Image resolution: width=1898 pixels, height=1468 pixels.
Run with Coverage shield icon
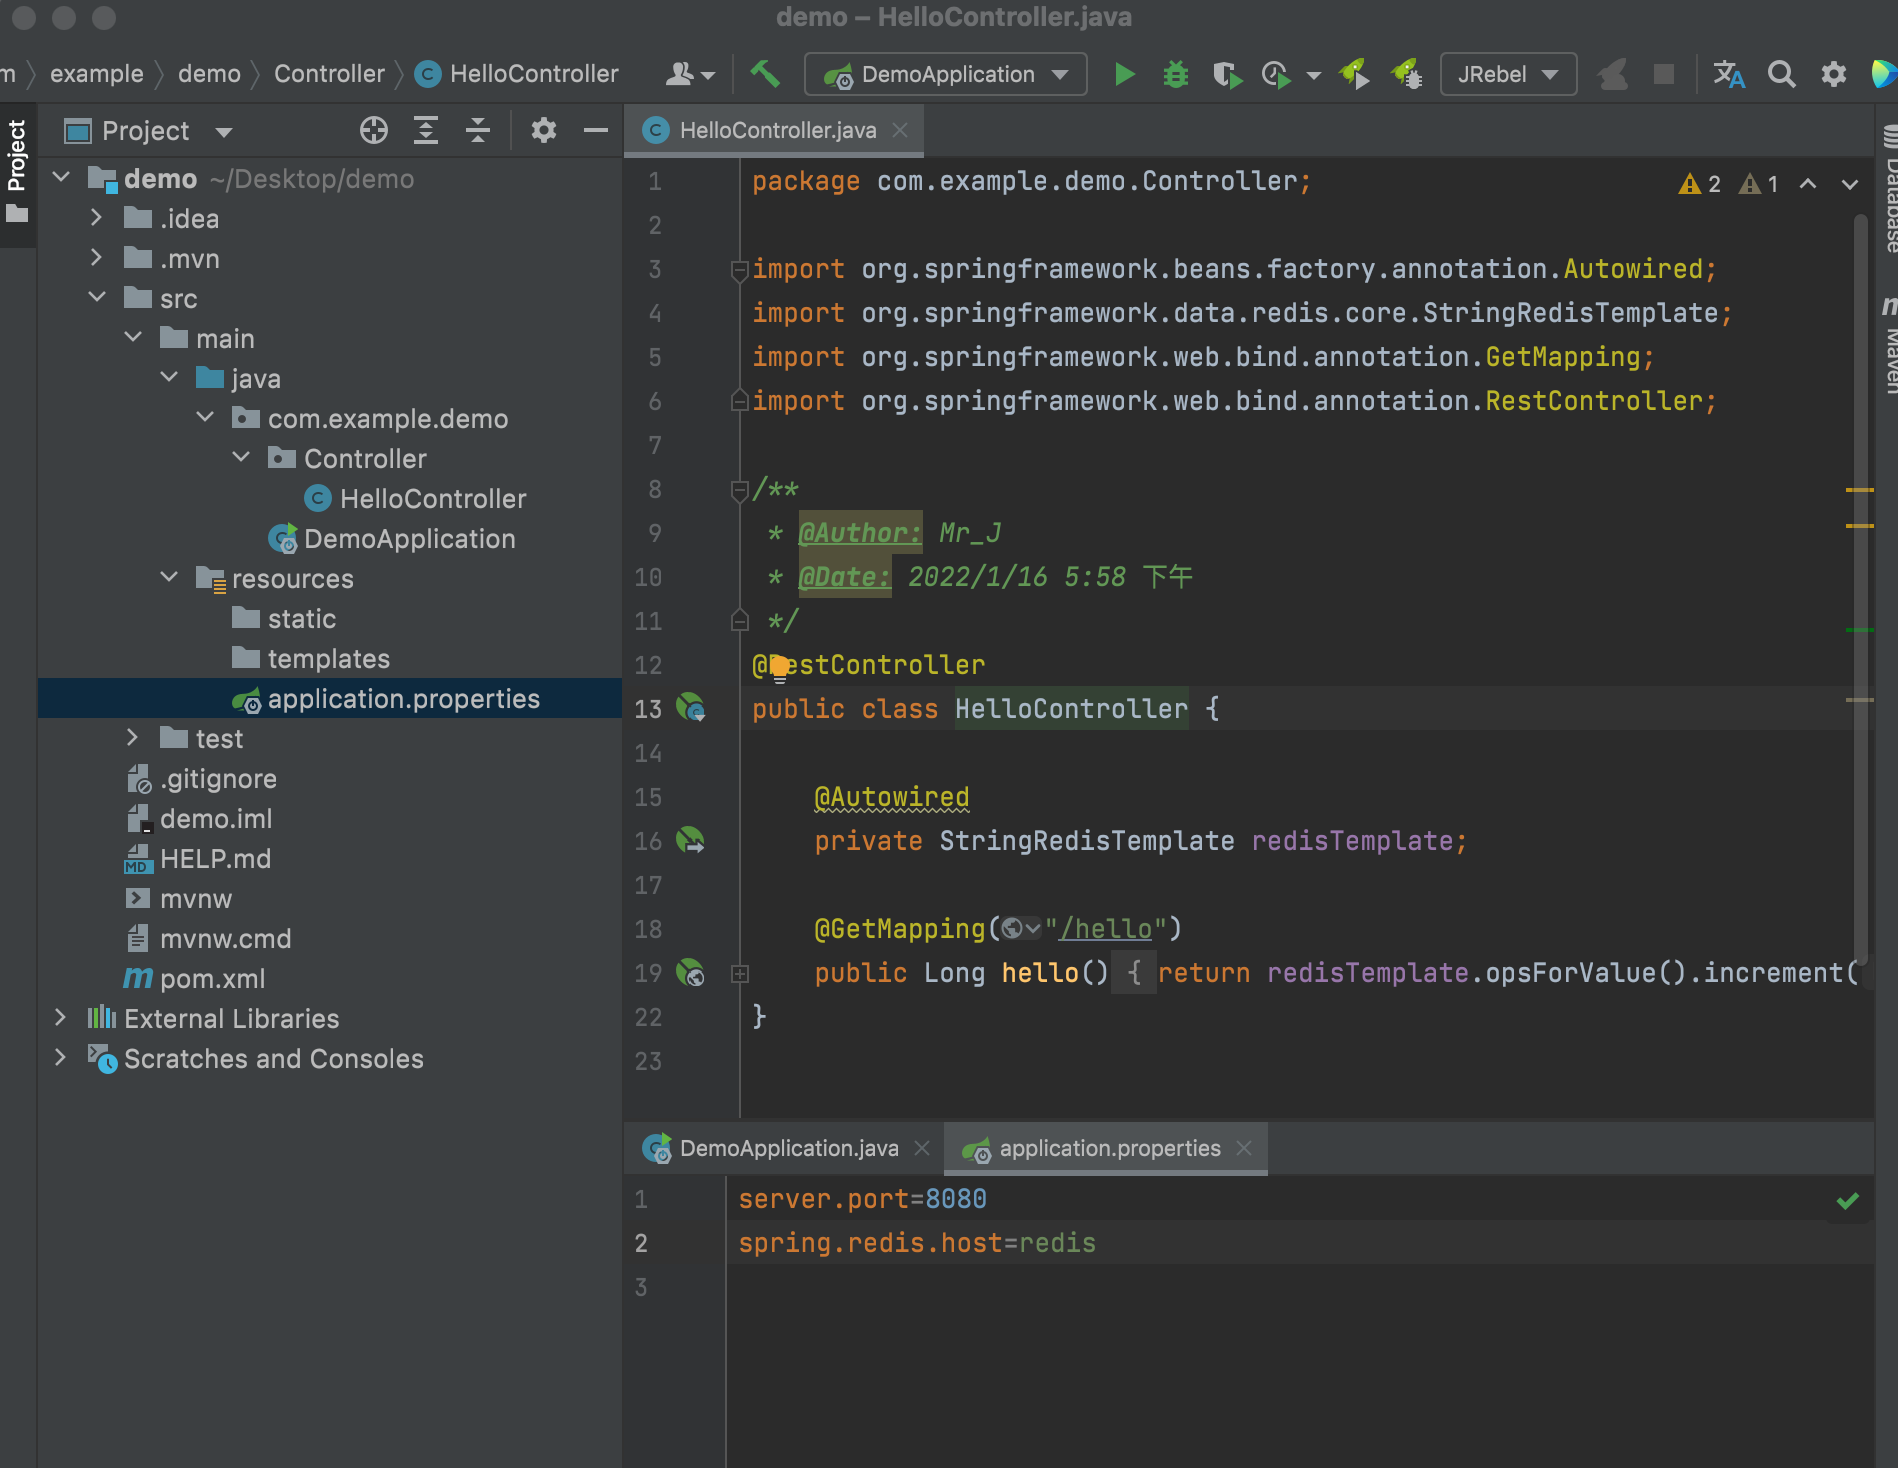(1226, 75)
